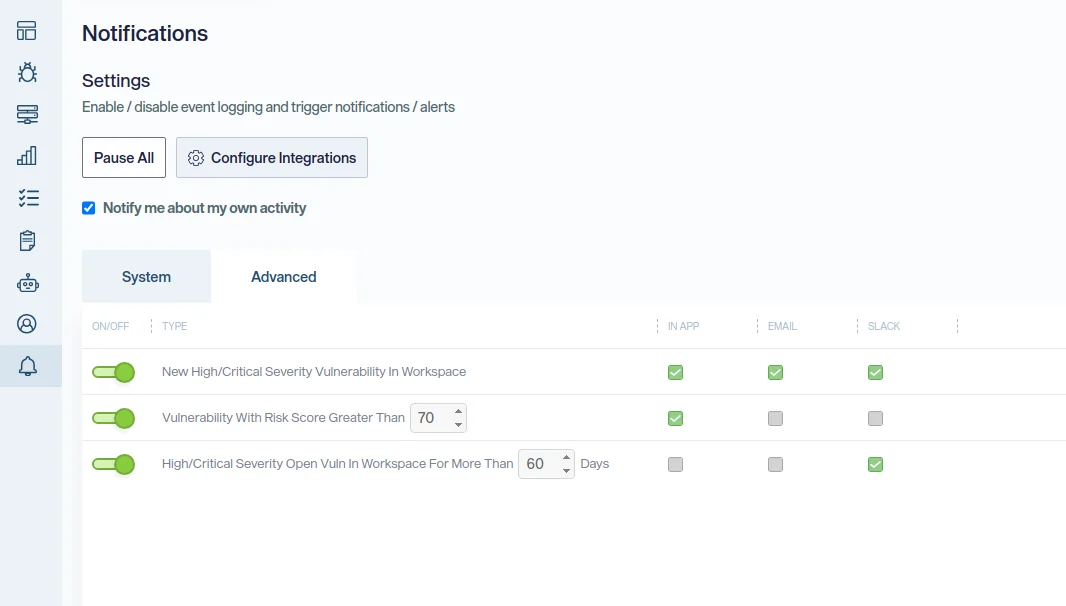Uncheck 'Notify me about my own activity'
This screenshot has width=1066, height=606.
(89, 208)
